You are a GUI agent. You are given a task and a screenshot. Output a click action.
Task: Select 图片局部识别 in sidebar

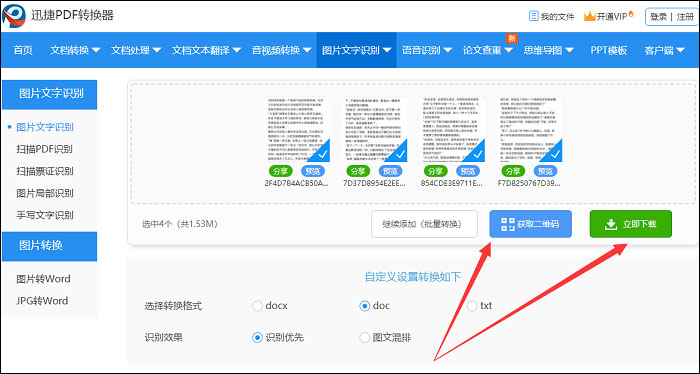click(45, 193)
